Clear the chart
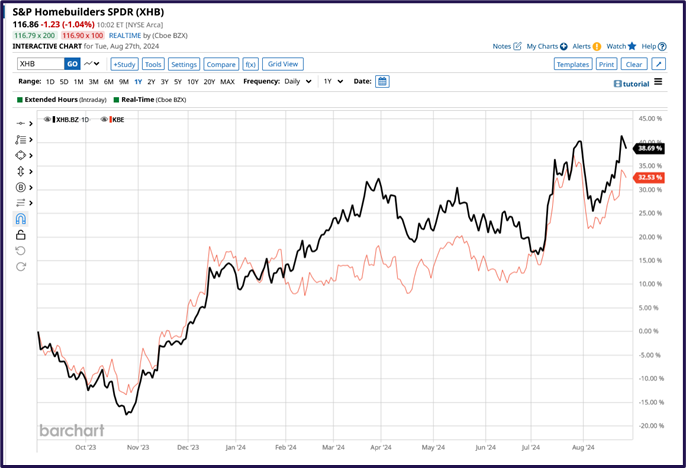This screenshot has width=686, height=468. pyautogui.click(x=634, y=64)
